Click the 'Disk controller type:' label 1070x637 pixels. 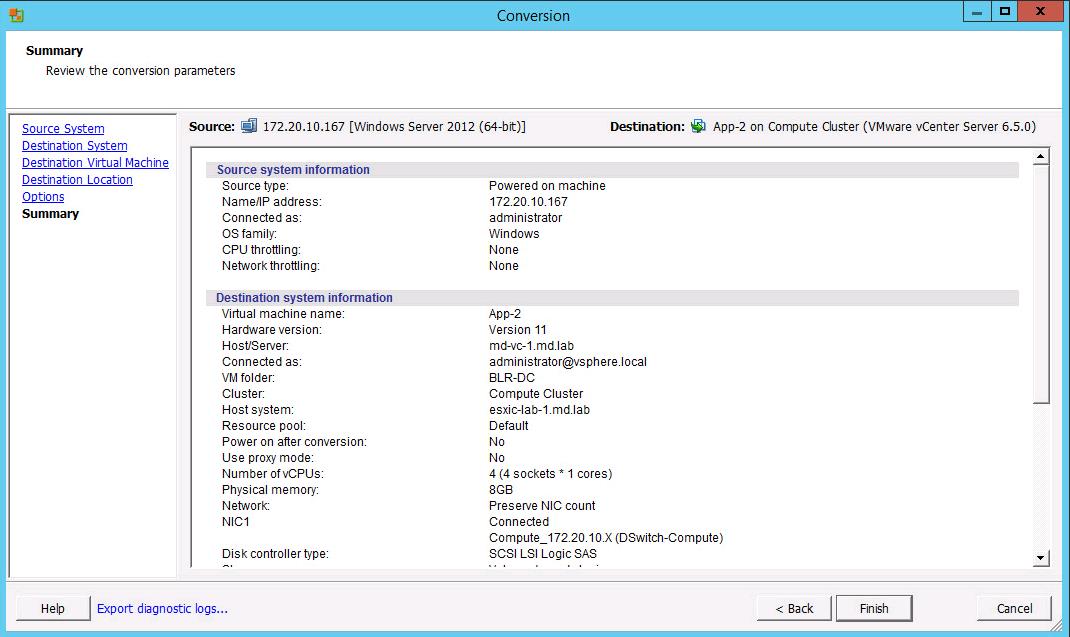275,554
